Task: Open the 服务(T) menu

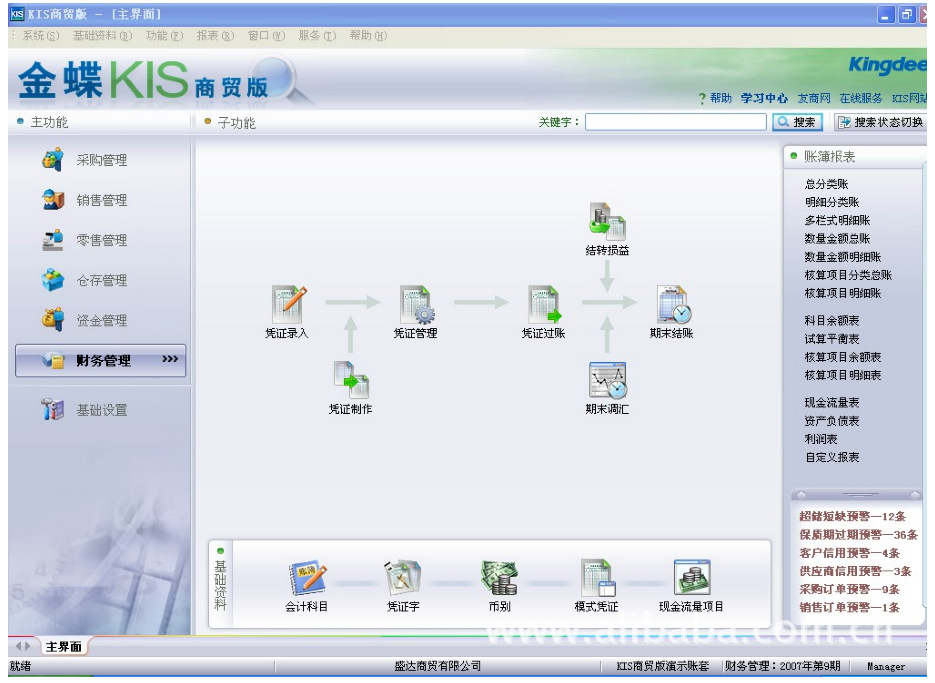Action: point(317,36)
